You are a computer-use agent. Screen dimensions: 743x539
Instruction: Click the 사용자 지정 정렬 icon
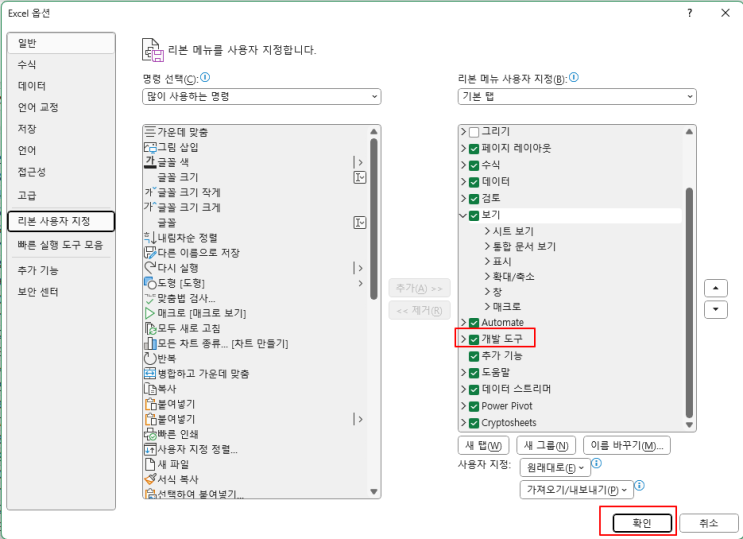click(150, 449)
